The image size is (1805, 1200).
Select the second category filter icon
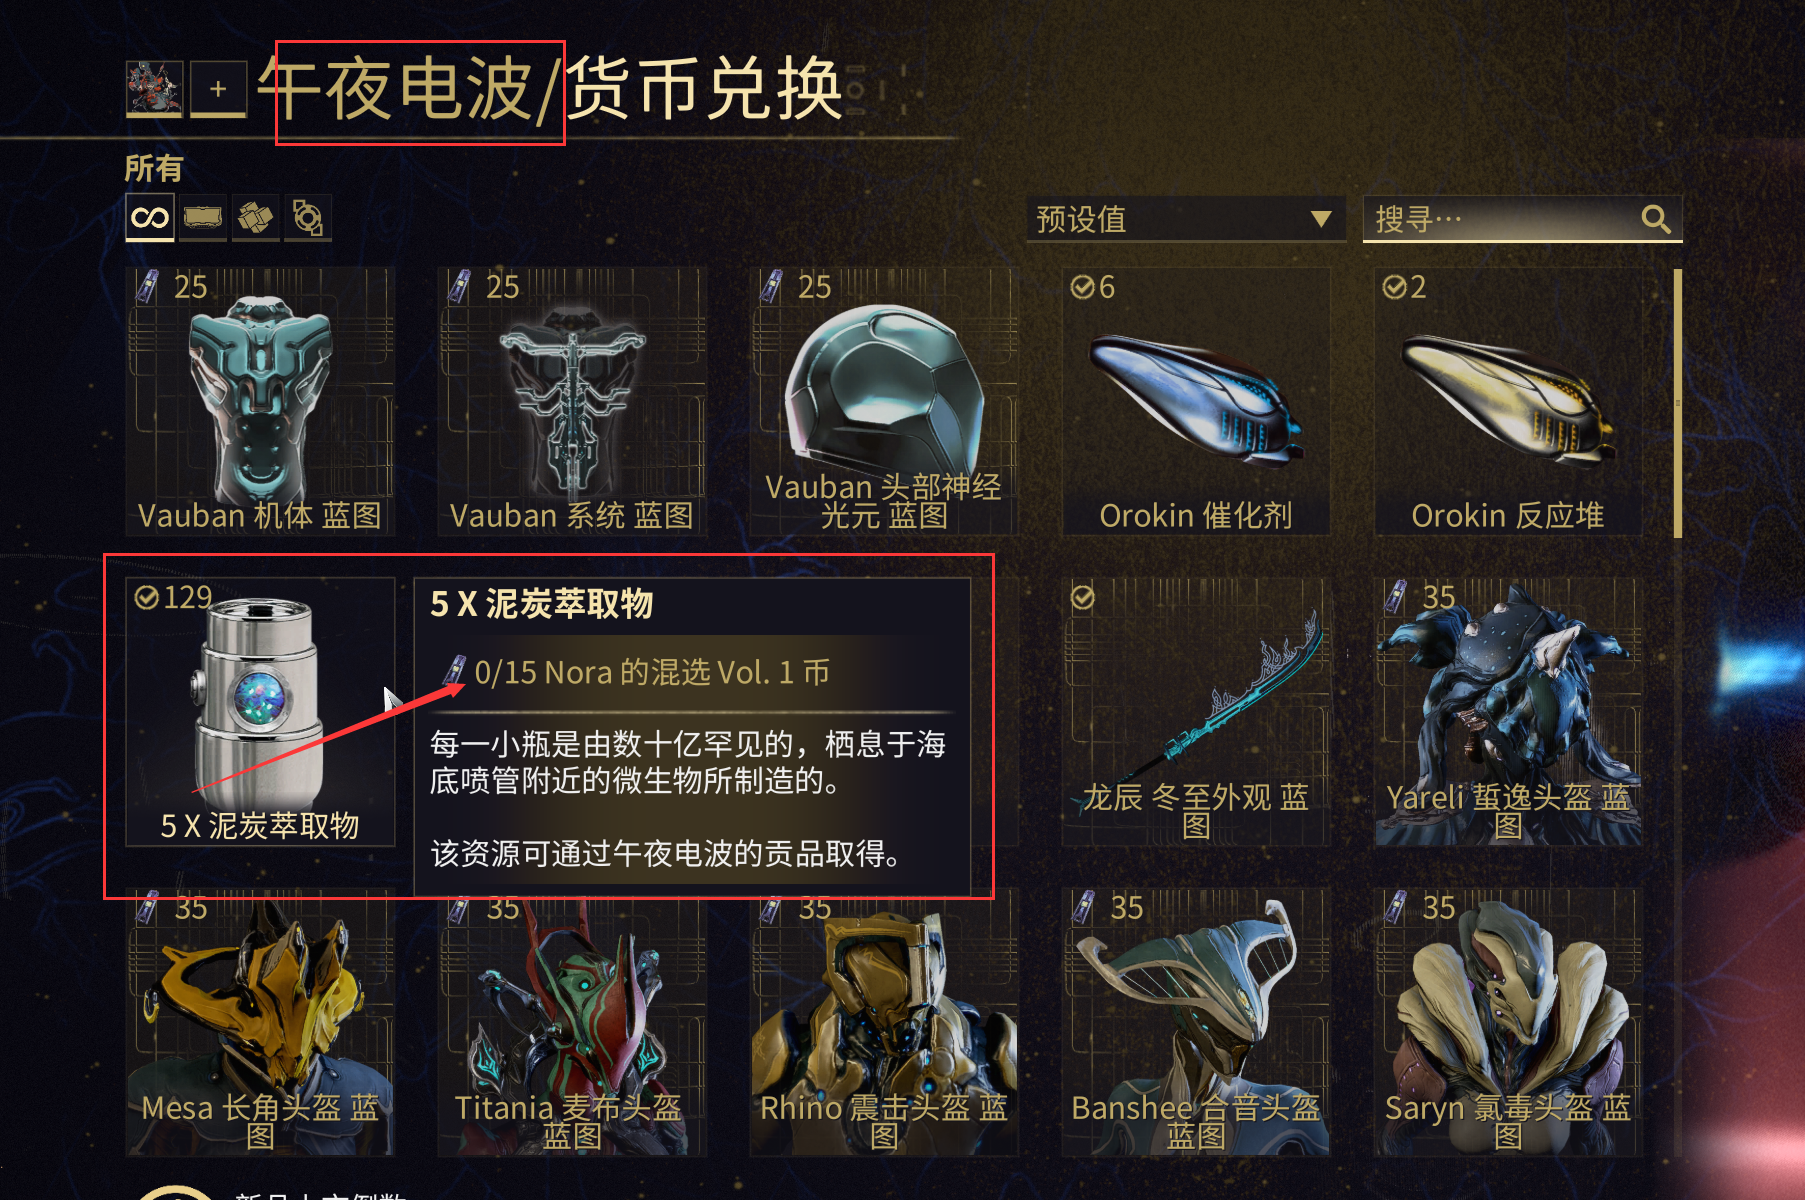[x=203, y=217]
